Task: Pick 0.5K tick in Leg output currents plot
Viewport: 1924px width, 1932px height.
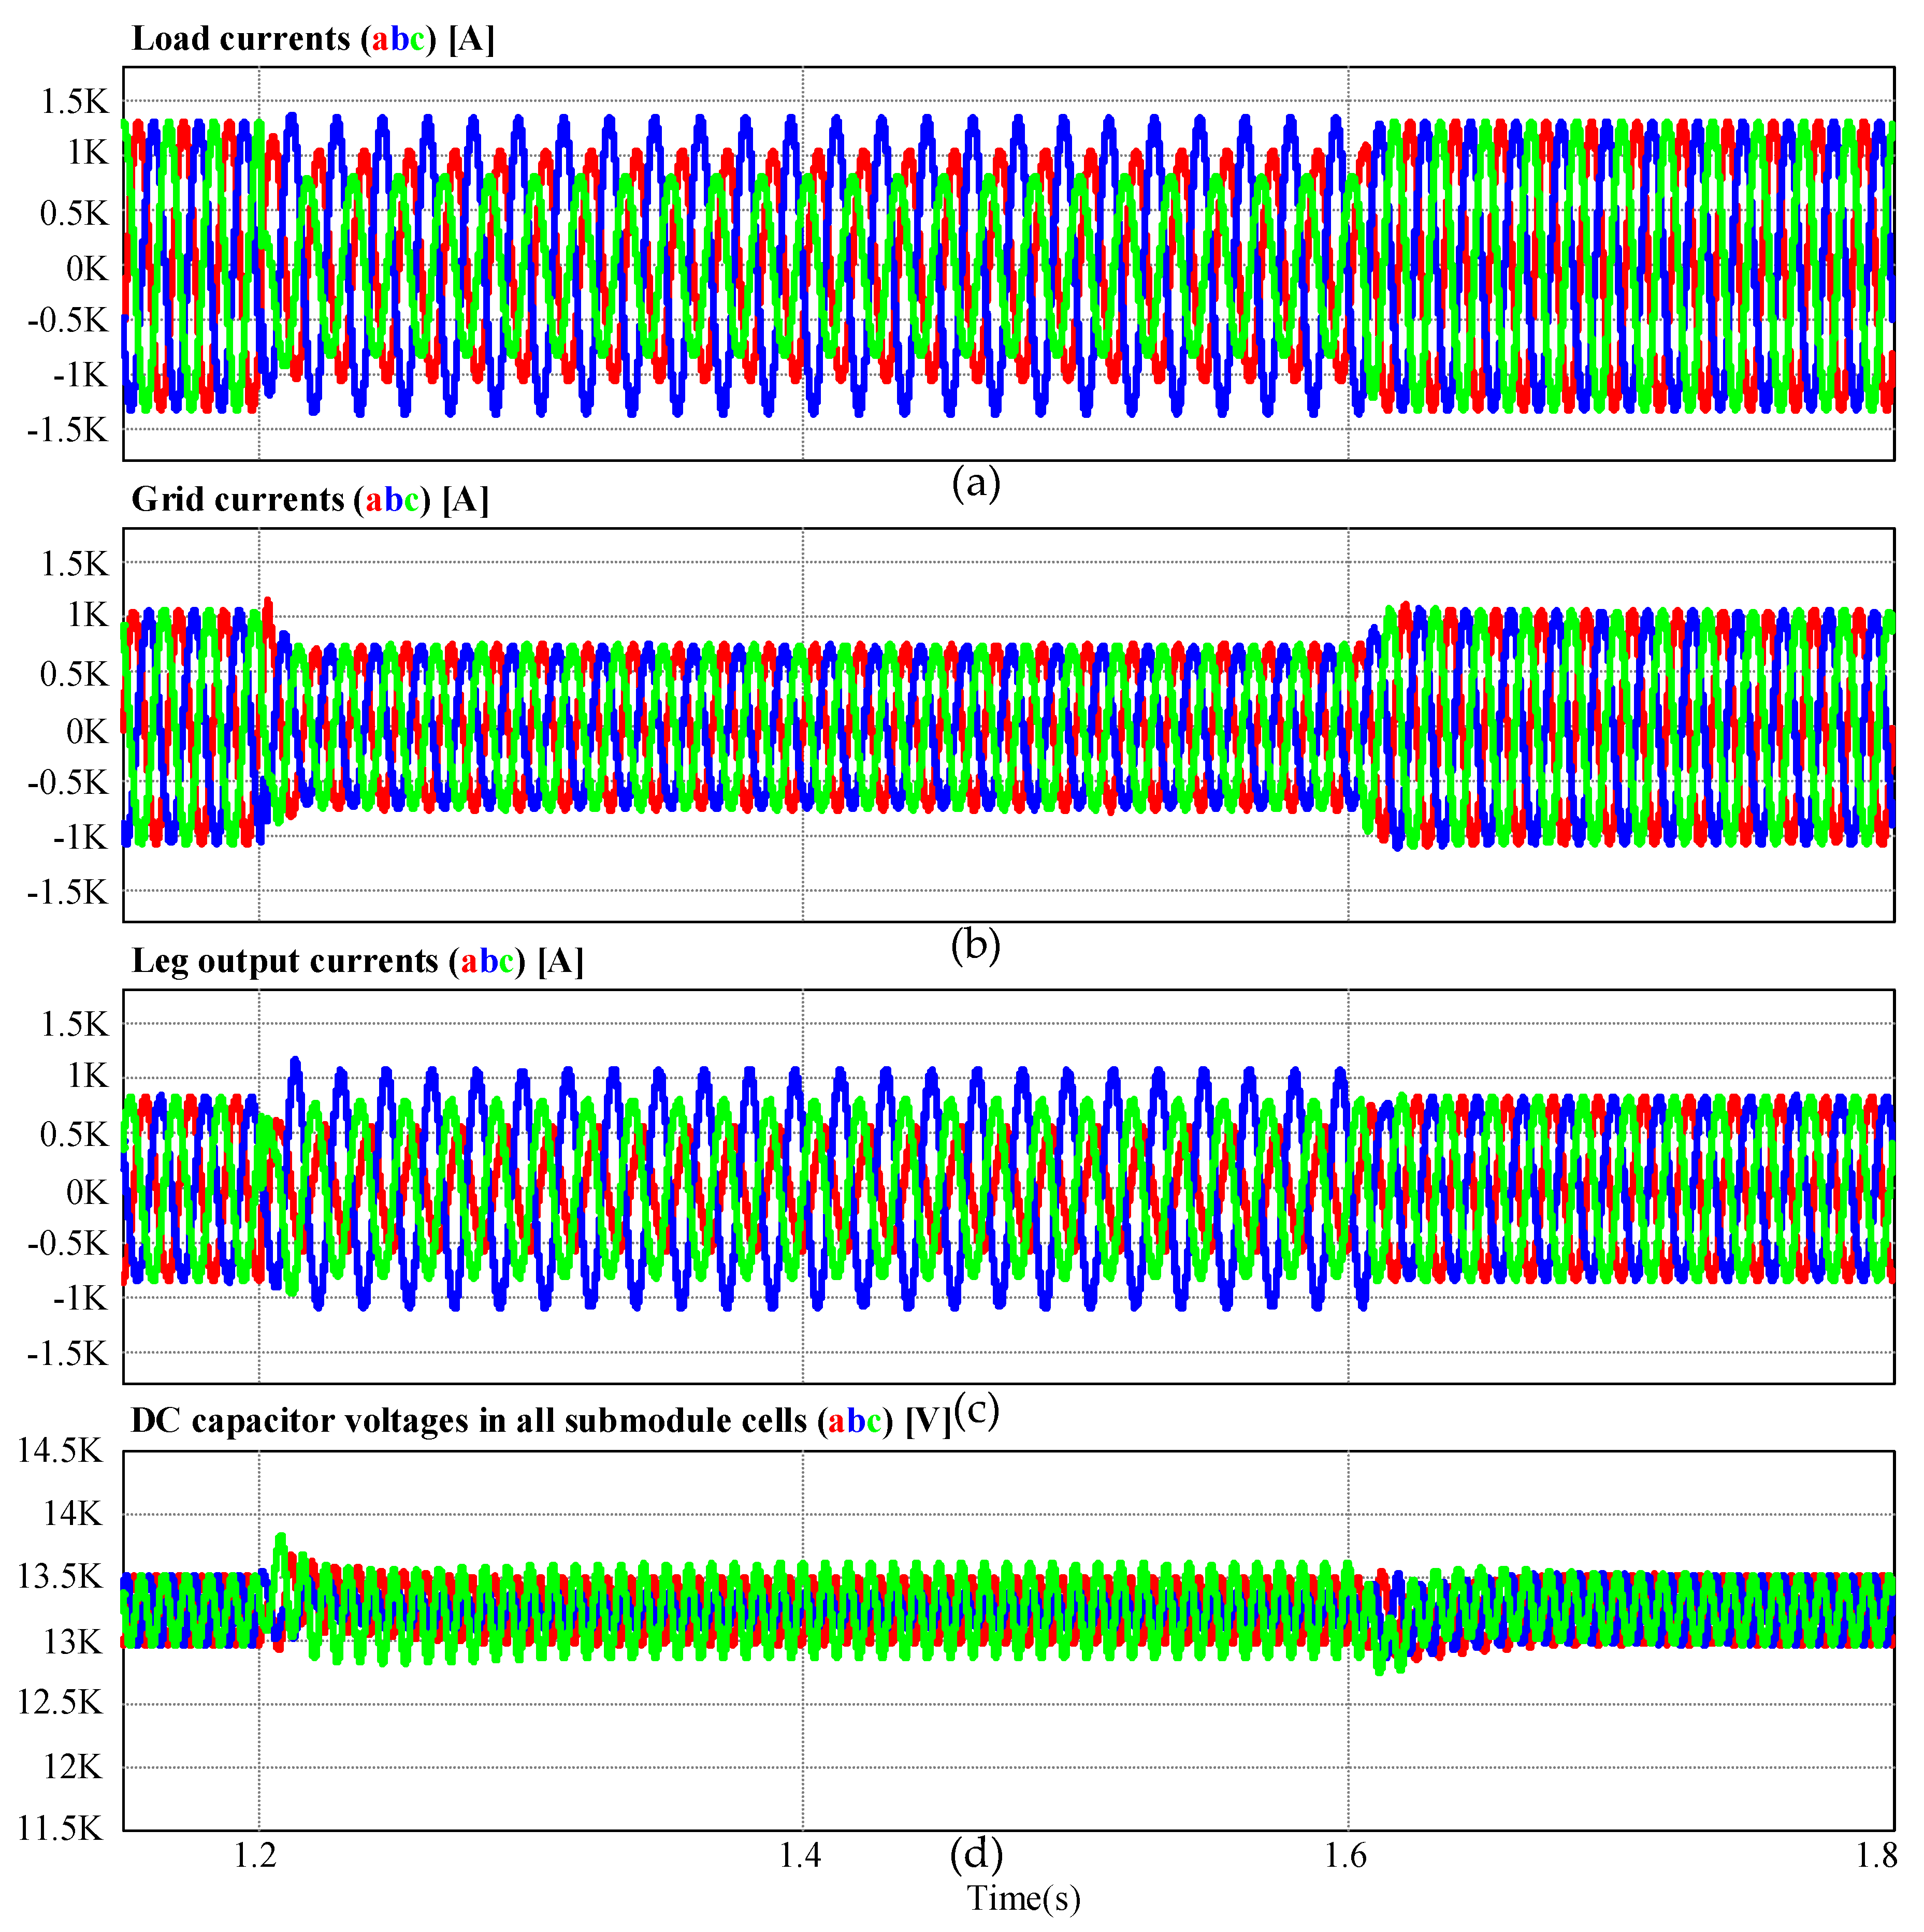Action: (74, 1135)
